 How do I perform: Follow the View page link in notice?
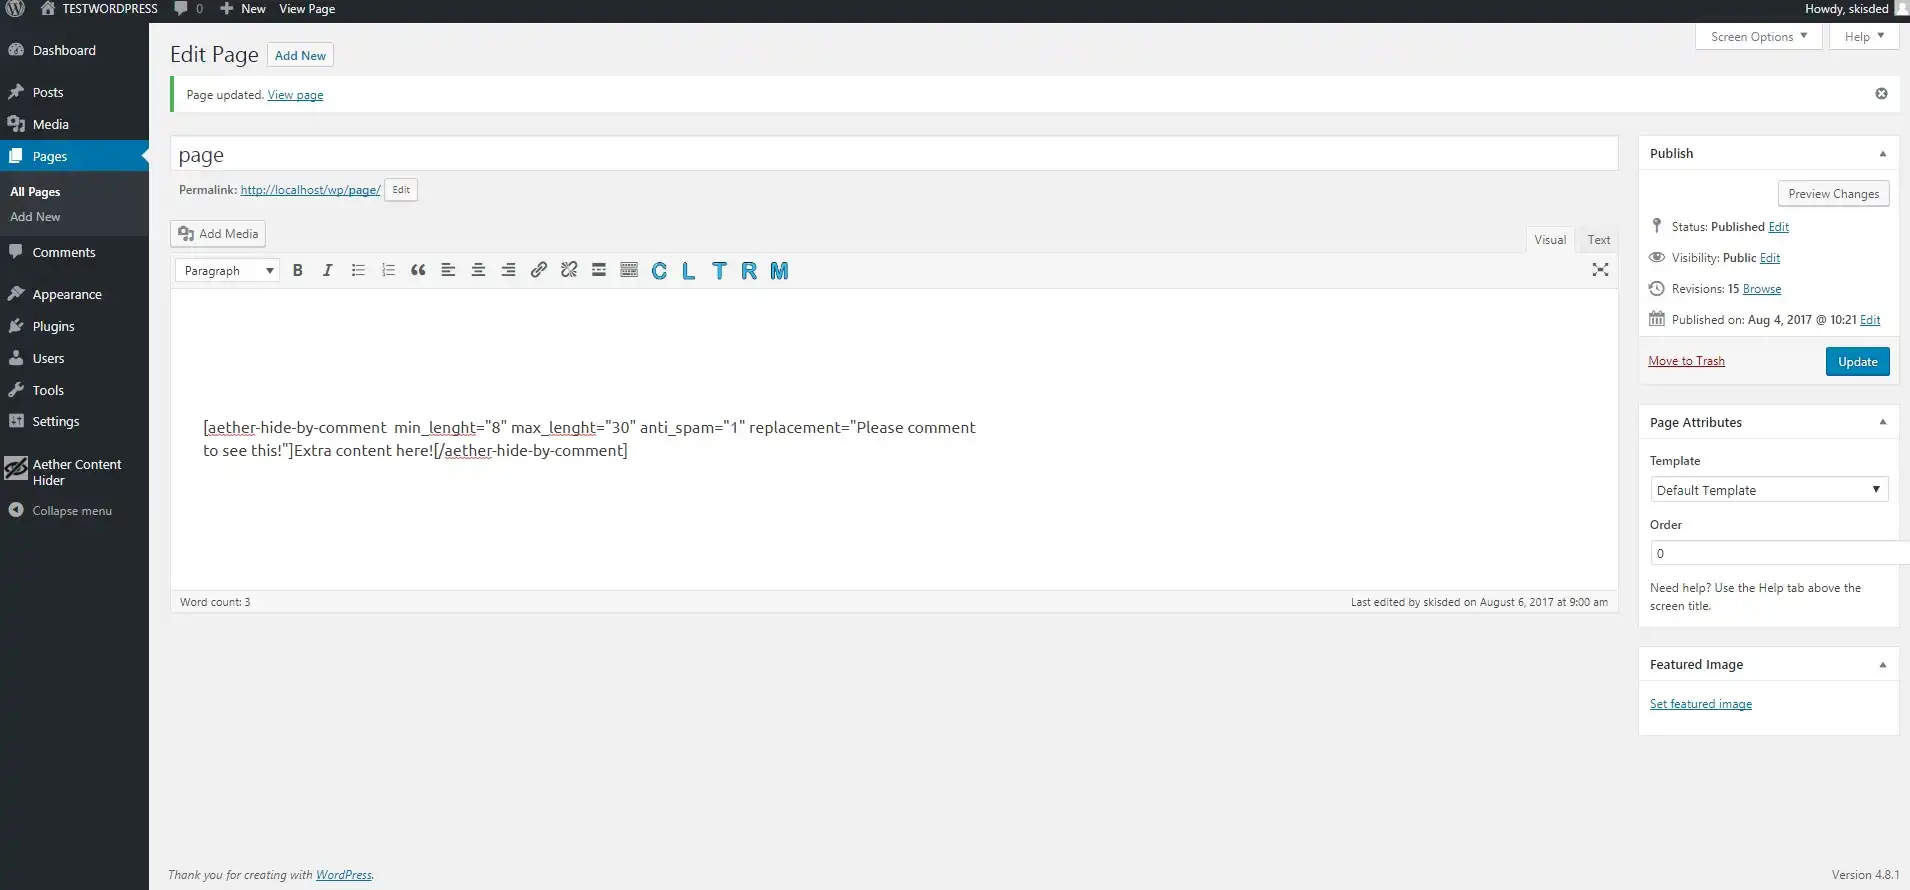(295, 95)
